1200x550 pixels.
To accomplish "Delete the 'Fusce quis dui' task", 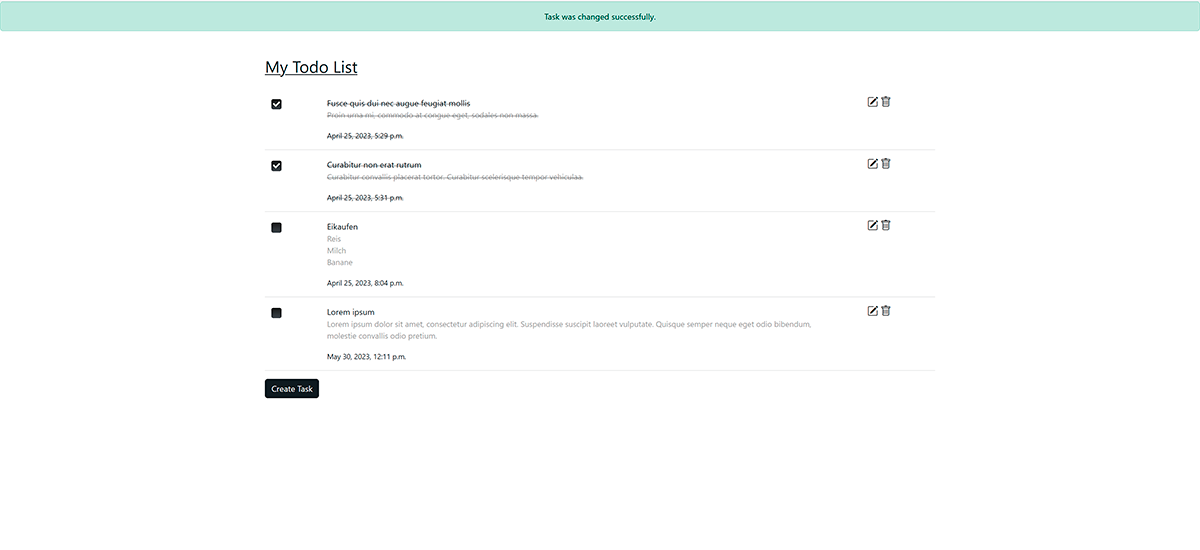I will [886, 102].
